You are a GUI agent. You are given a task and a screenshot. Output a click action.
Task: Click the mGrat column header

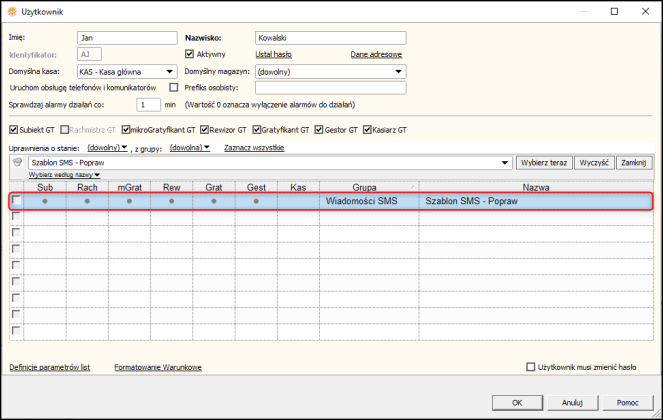point(129,187)
